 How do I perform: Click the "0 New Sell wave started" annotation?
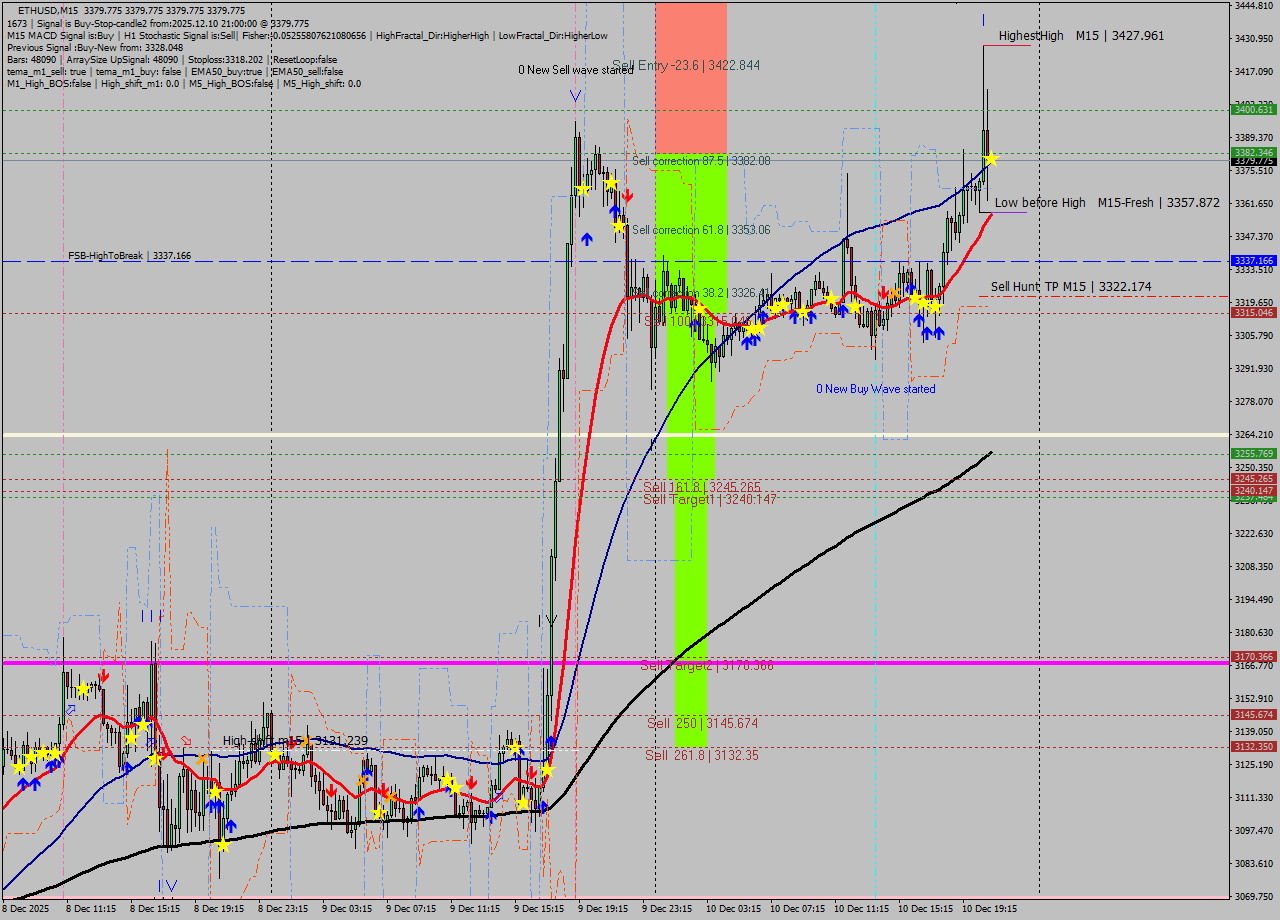[x=575, y=72]
